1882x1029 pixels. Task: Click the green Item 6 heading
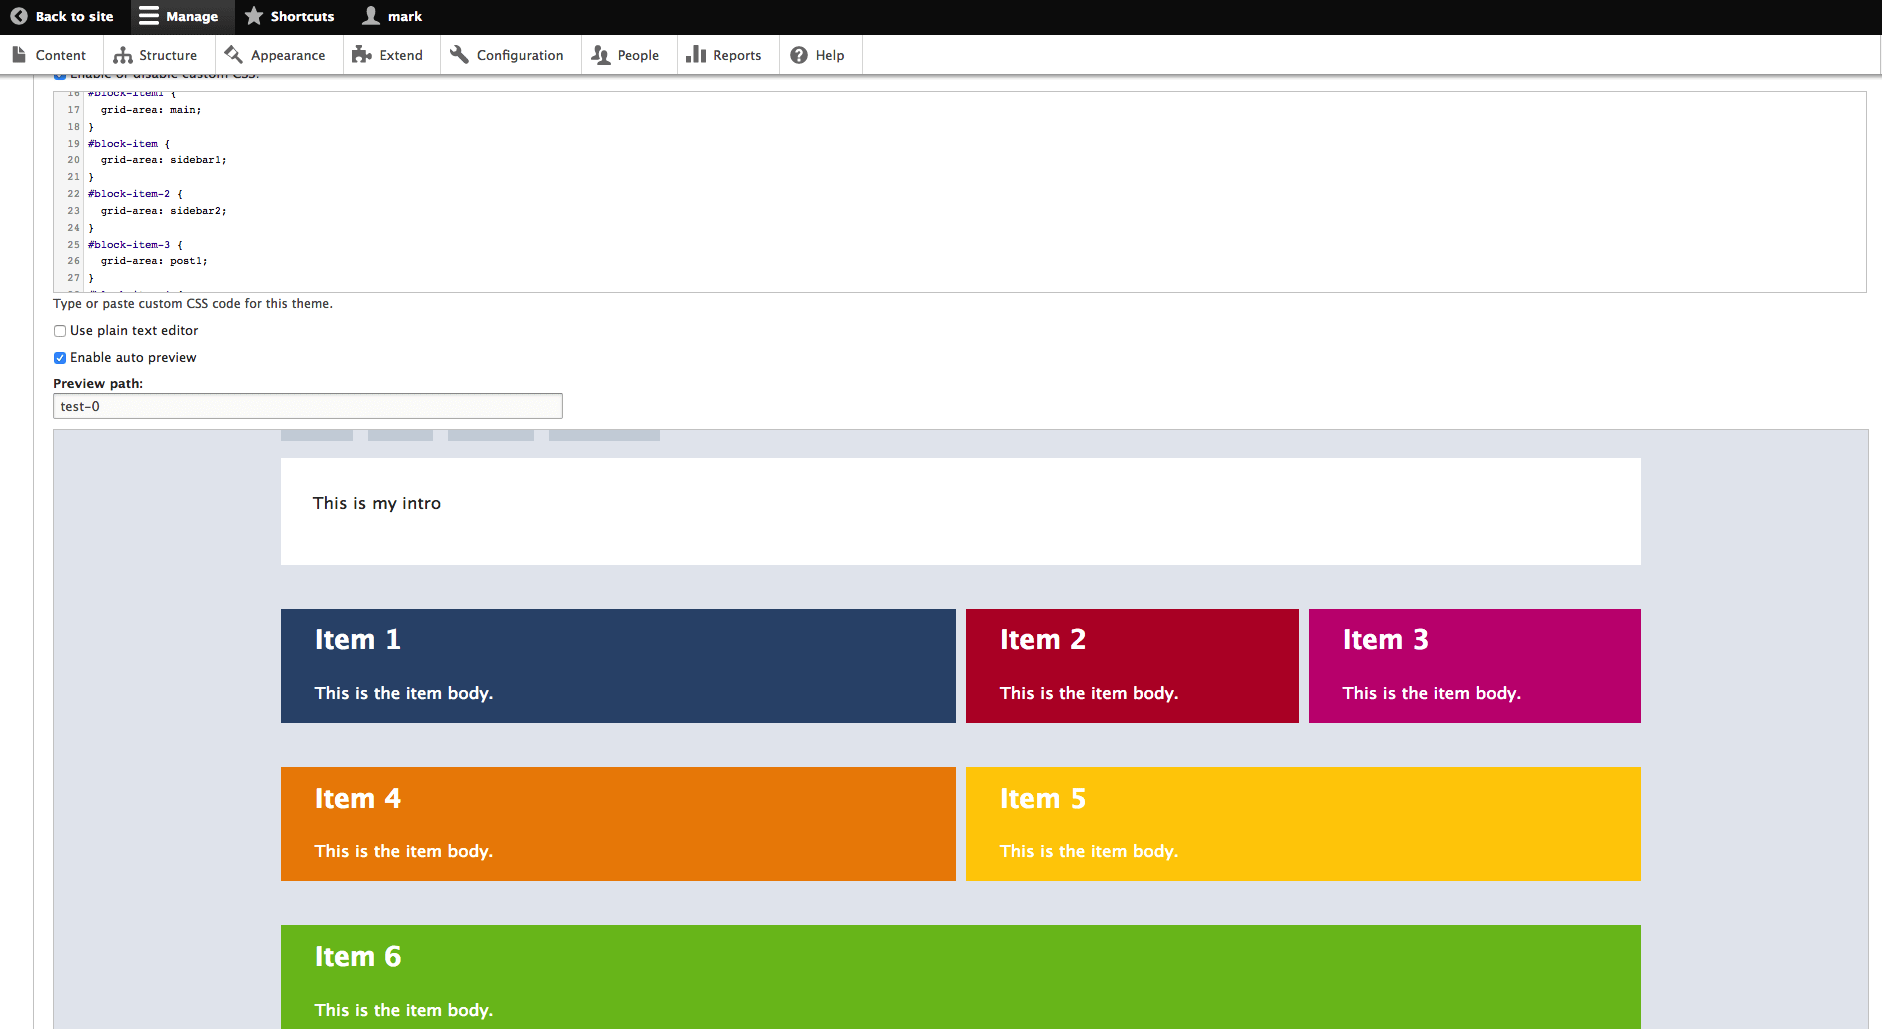[357, 957]
